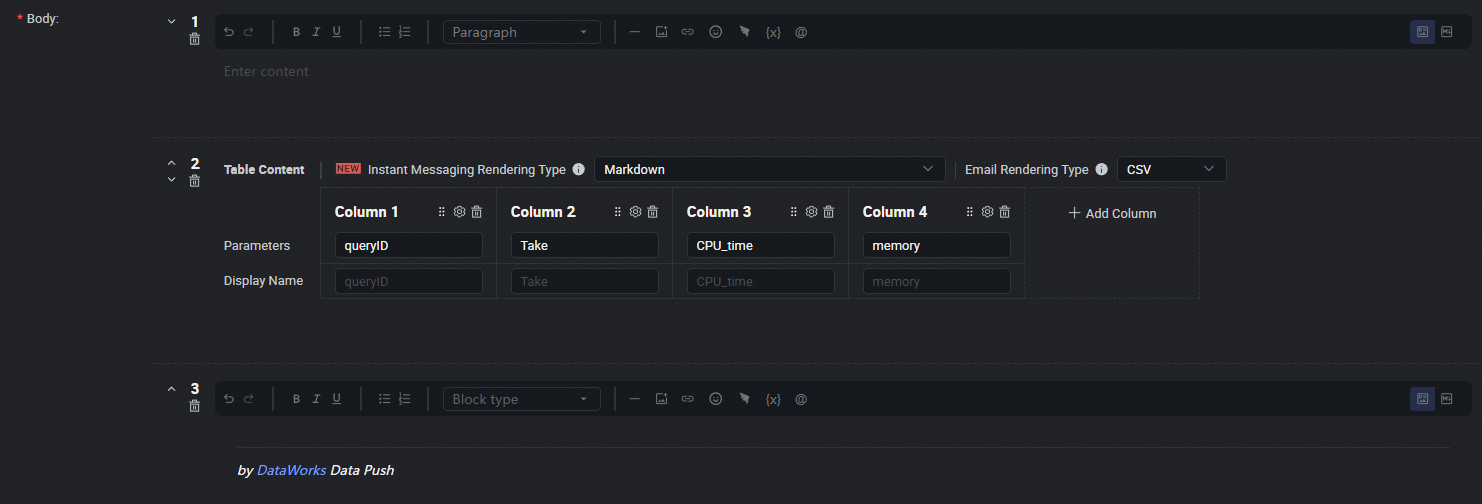
Task: Delete Column 4 using its trash icon
Action: click(x=1005, y=212)
